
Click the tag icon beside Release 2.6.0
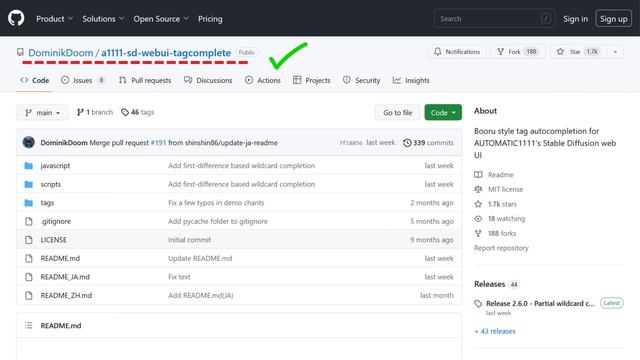(x=478, y=304)
